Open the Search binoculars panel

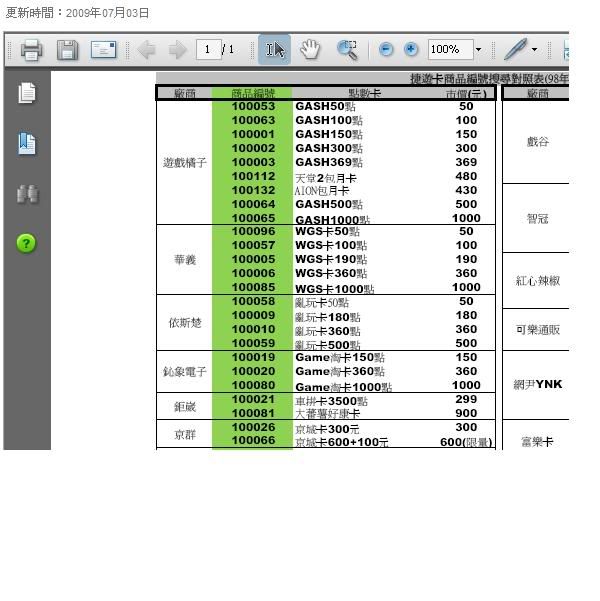point(27,194)
